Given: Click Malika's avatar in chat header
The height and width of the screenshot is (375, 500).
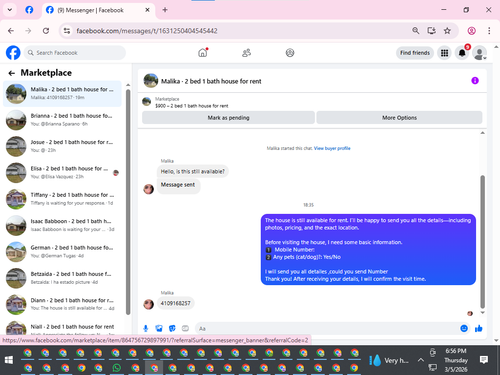Looking at the screenshot, I should pyautogui.click(x=151, y=81).
